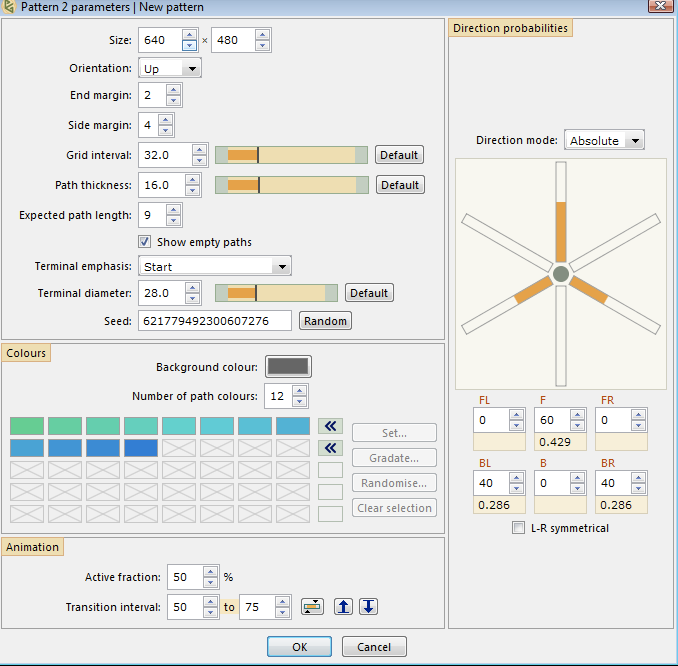Image resolution: width=678 pixels, height=666 pixels.
Task: Increase the B direction value
Action: 577,477
